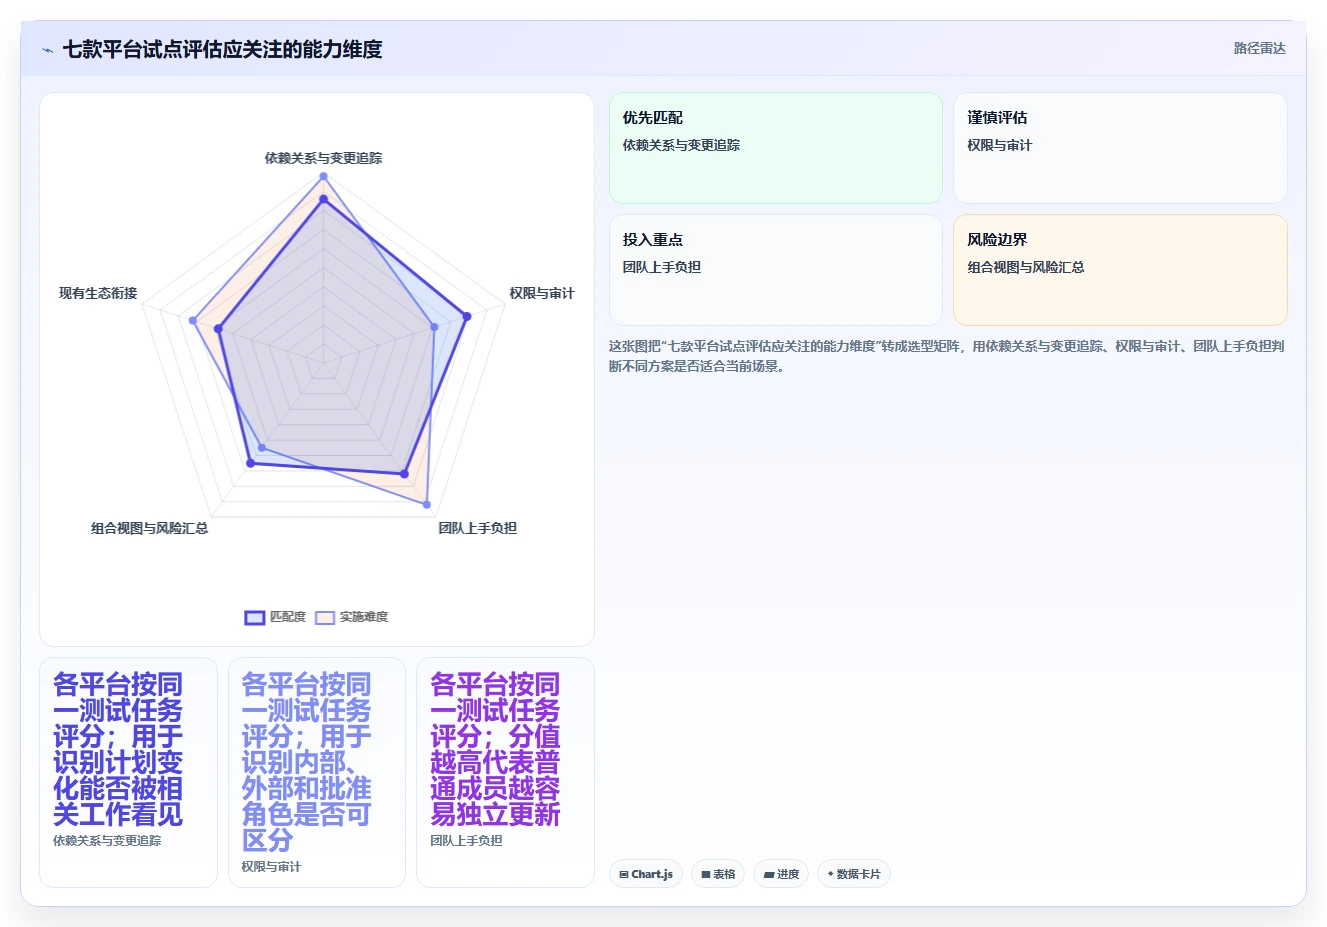Click the 数据卡片 sparkle icon
The height and width of the screenshot is (927, 1327).
(830, 874)
